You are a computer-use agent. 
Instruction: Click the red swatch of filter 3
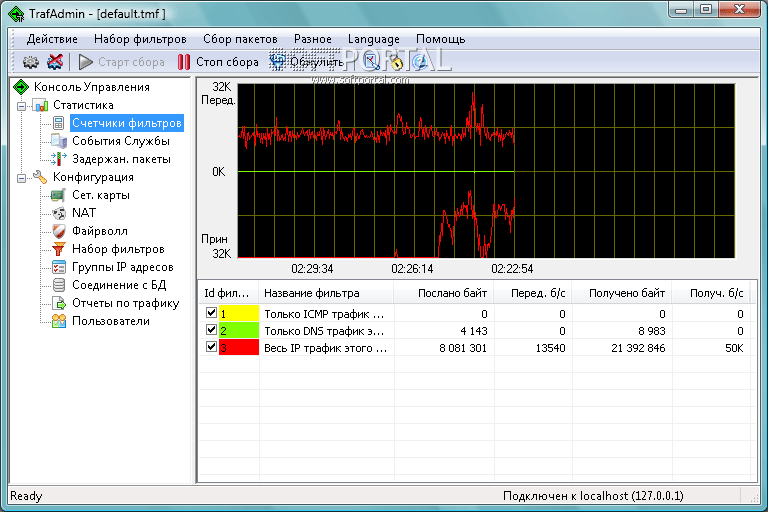click(239, 348)
